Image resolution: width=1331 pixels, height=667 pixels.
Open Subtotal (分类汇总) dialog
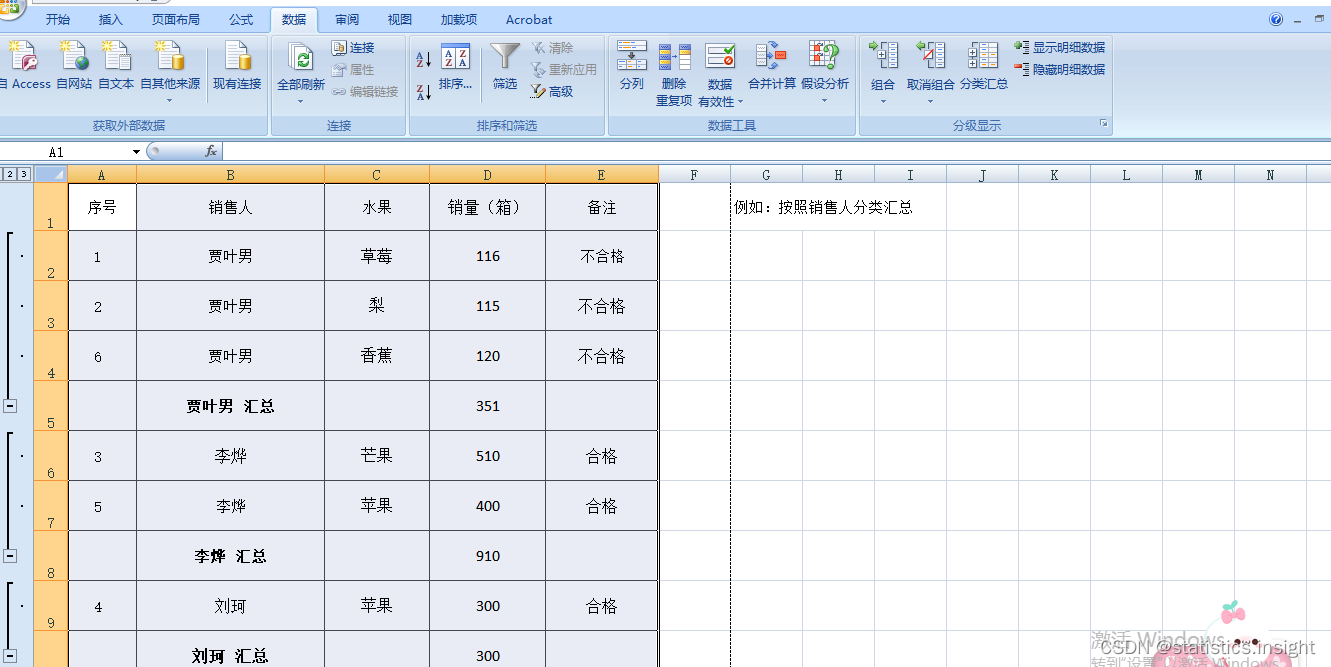point(984,66)
